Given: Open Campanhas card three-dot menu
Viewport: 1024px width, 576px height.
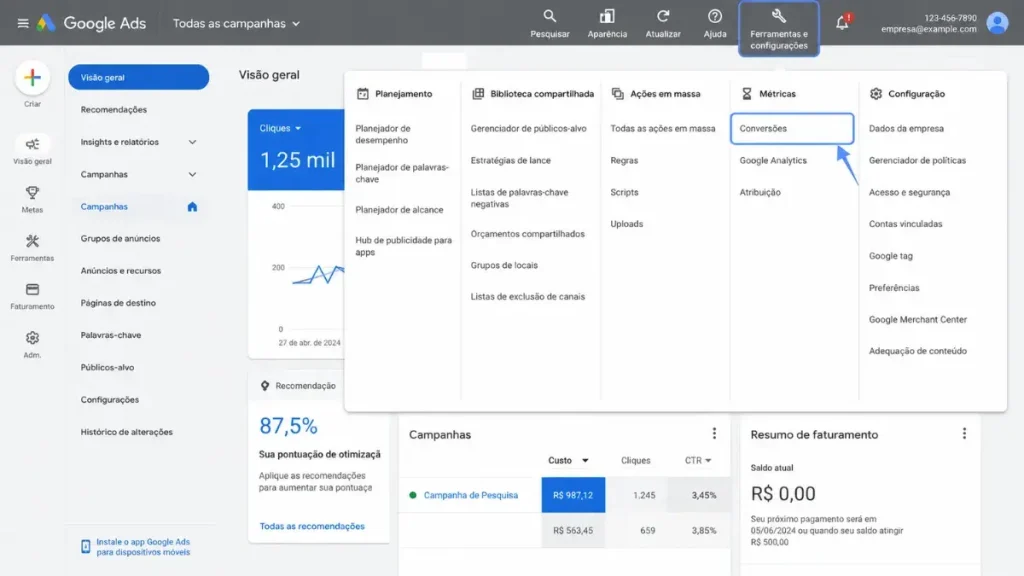Looking at the screenshot, I should coord(714,434).
